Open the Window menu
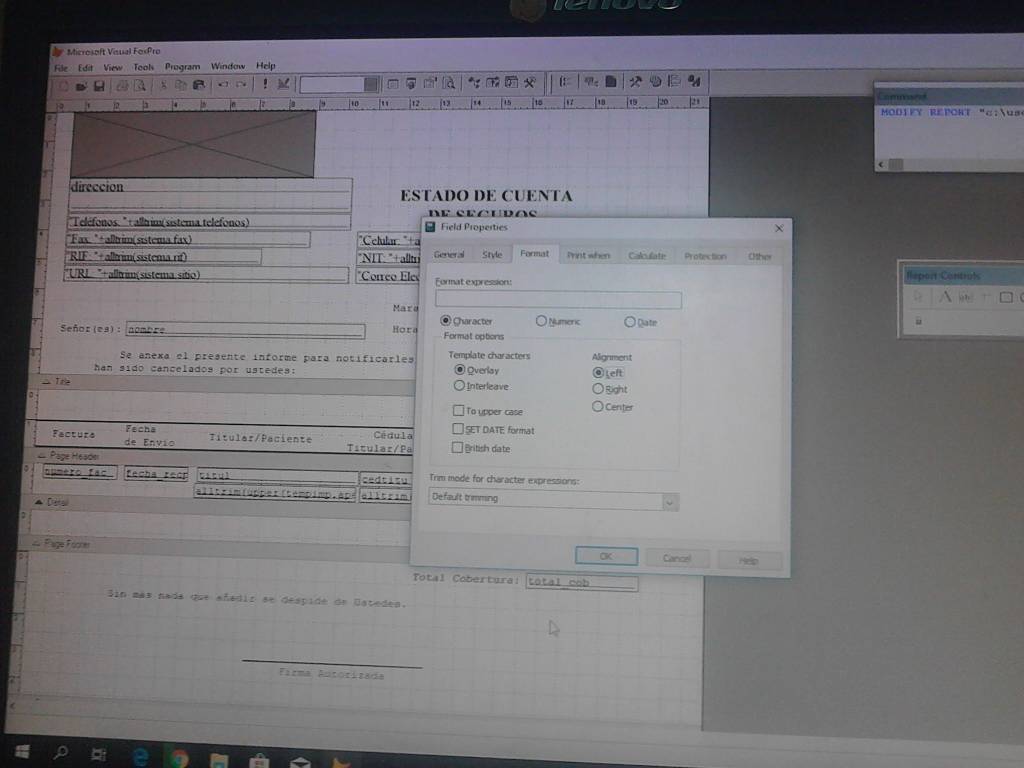This screenshot has width=1024, height=768. point(227,66)
